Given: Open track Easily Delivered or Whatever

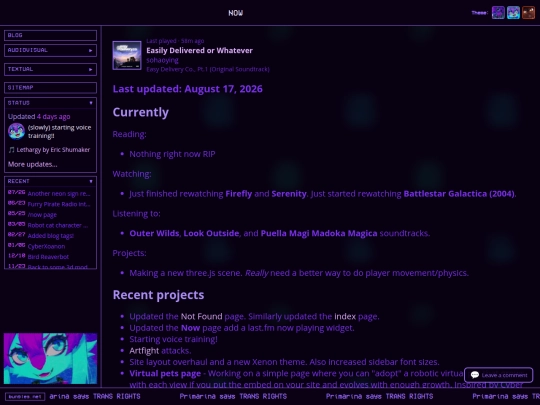Looking at the screenshot, I should (199, 51).
